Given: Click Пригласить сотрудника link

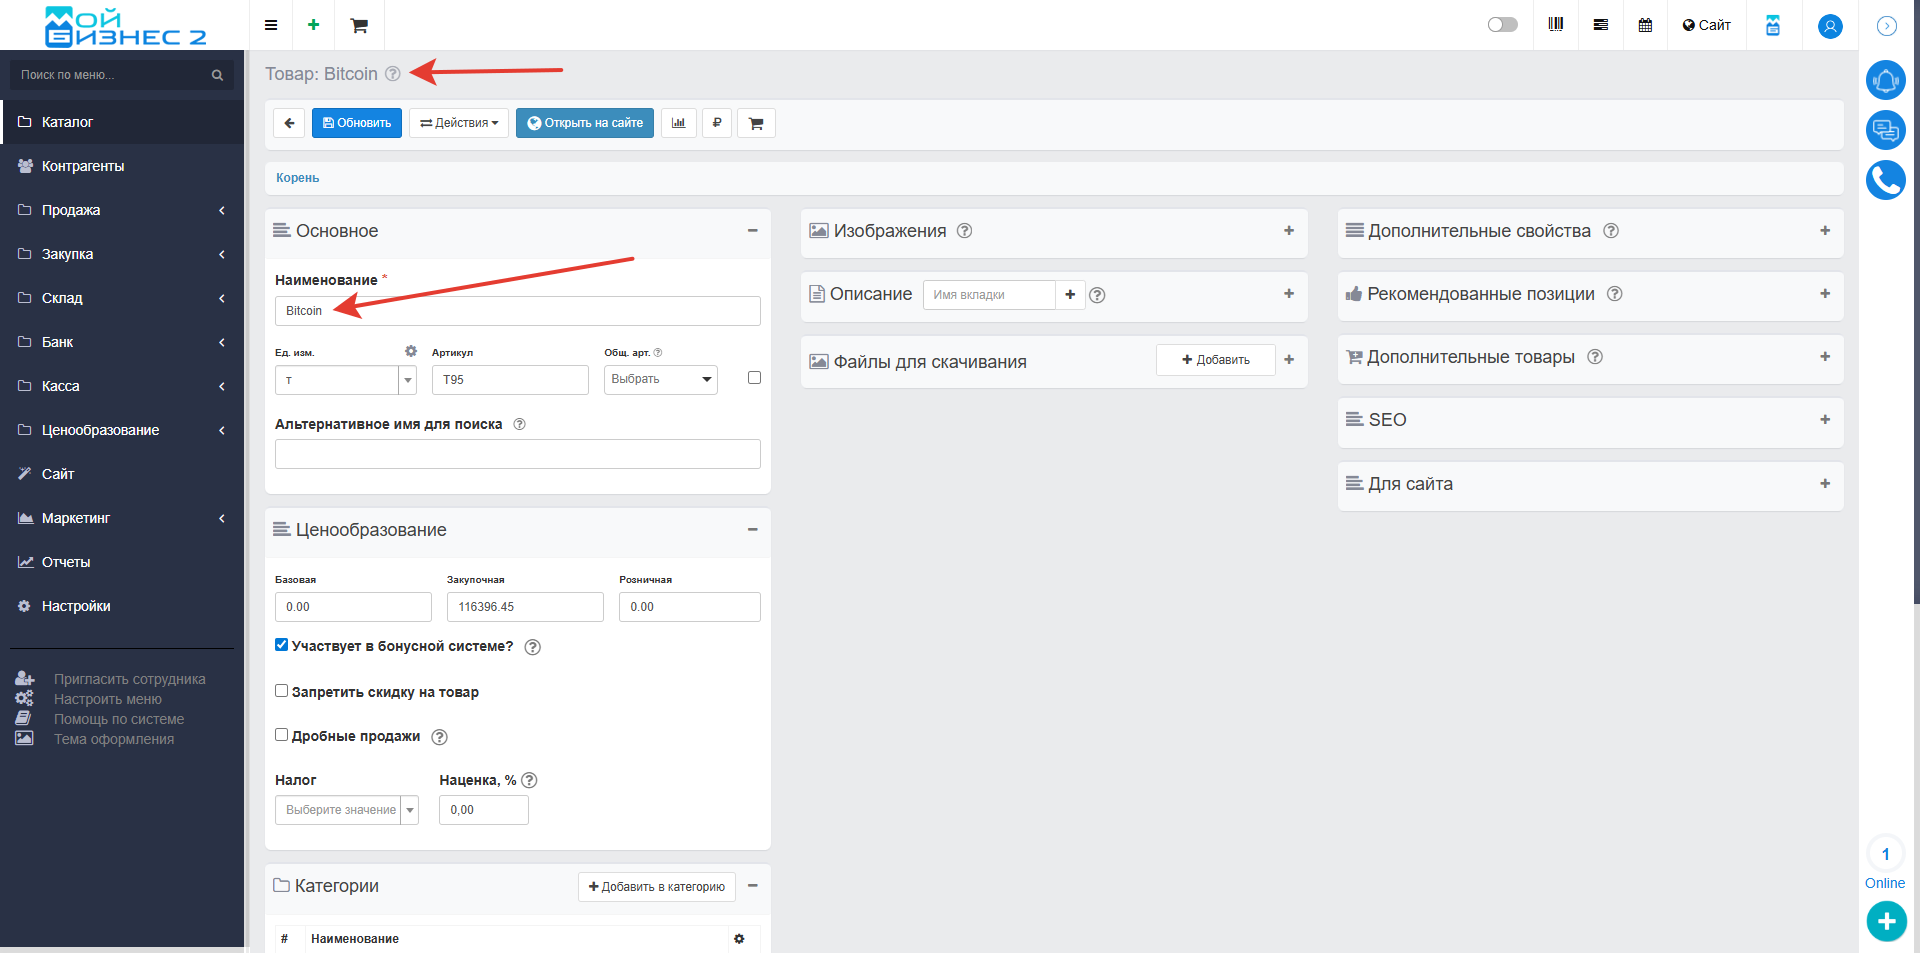Looking at the screenshot, I should pyautogui.click(x=130, y=679).
